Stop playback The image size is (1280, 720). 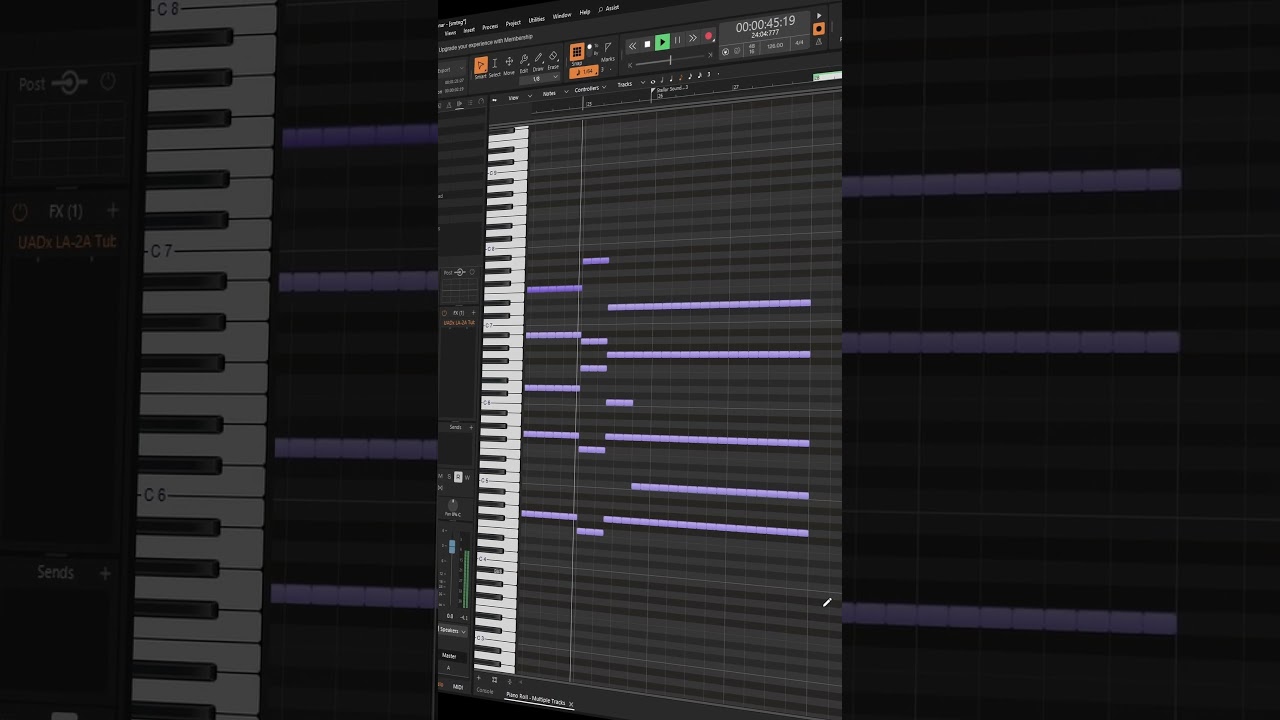pyautogui.click(x=647, y=44)
